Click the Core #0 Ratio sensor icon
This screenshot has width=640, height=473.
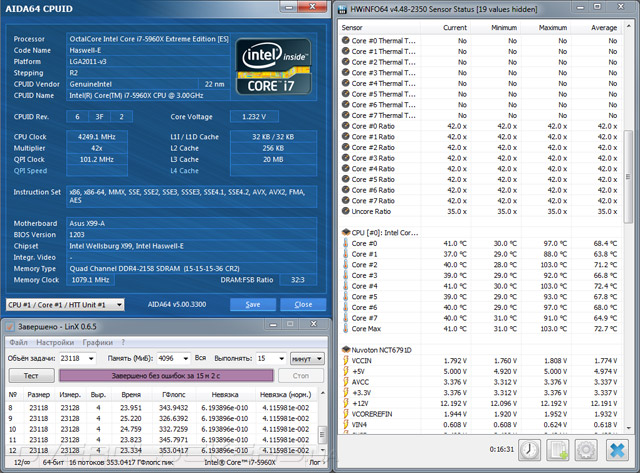tap(346, 126)
